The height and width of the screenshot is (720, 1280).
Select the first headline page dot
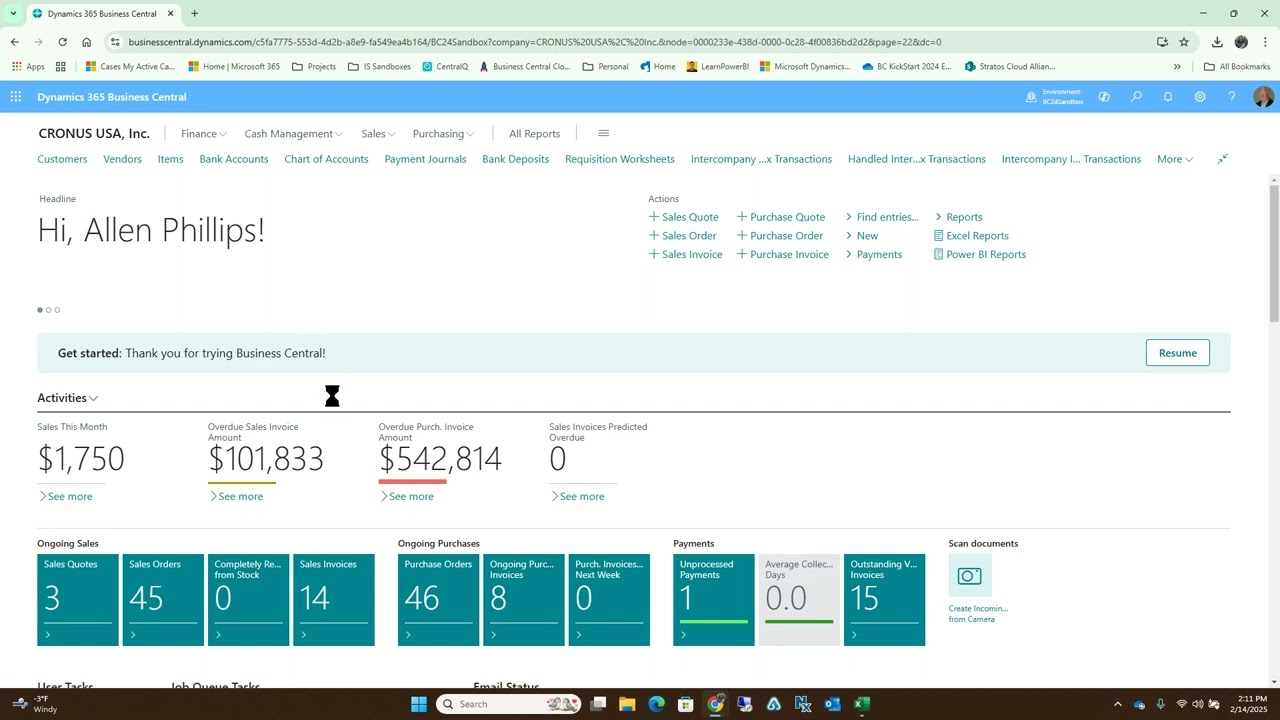tap(40, 310)
